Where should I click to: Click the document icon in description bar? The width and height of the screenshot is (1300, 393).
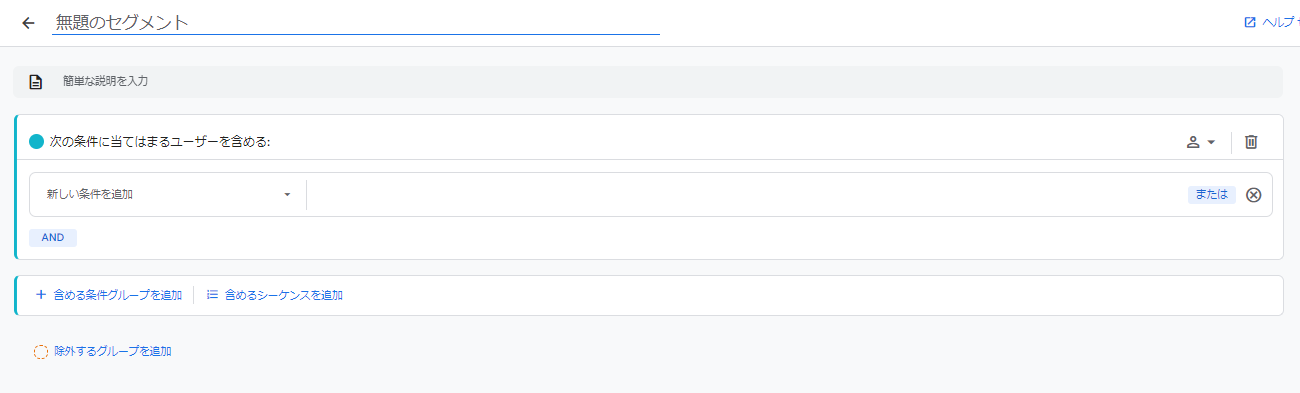(x=36, y=82)
